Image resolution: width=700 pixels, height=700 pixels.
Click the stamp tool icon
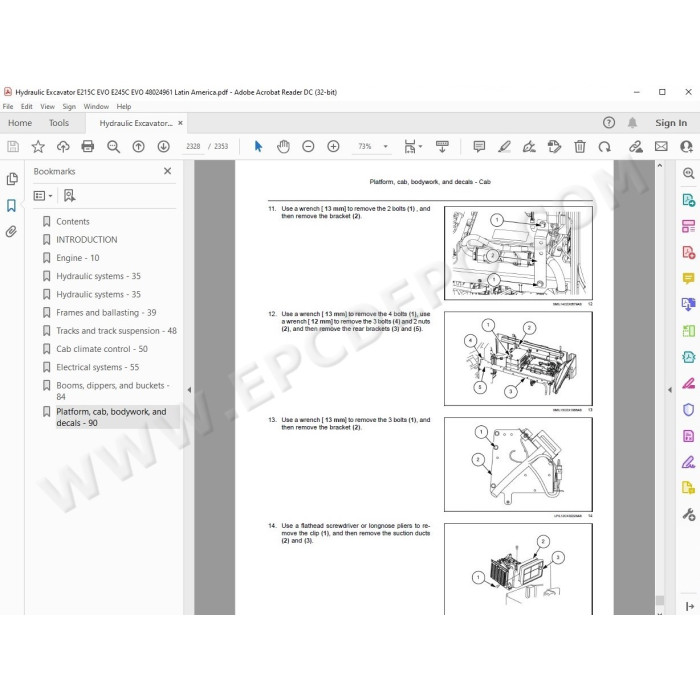[554, 146]
